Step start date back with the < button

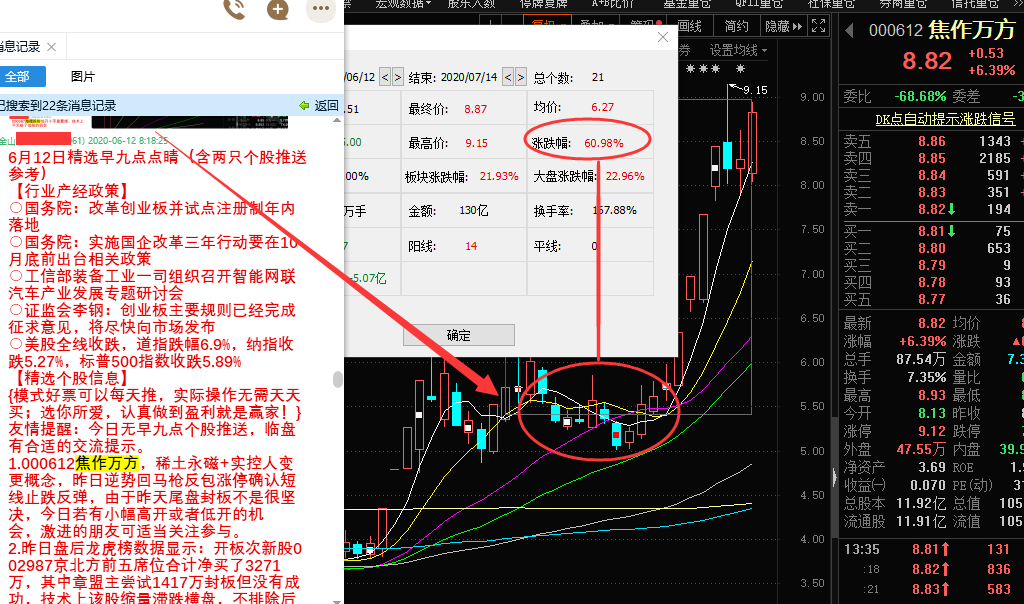click(x=385, y=77)
